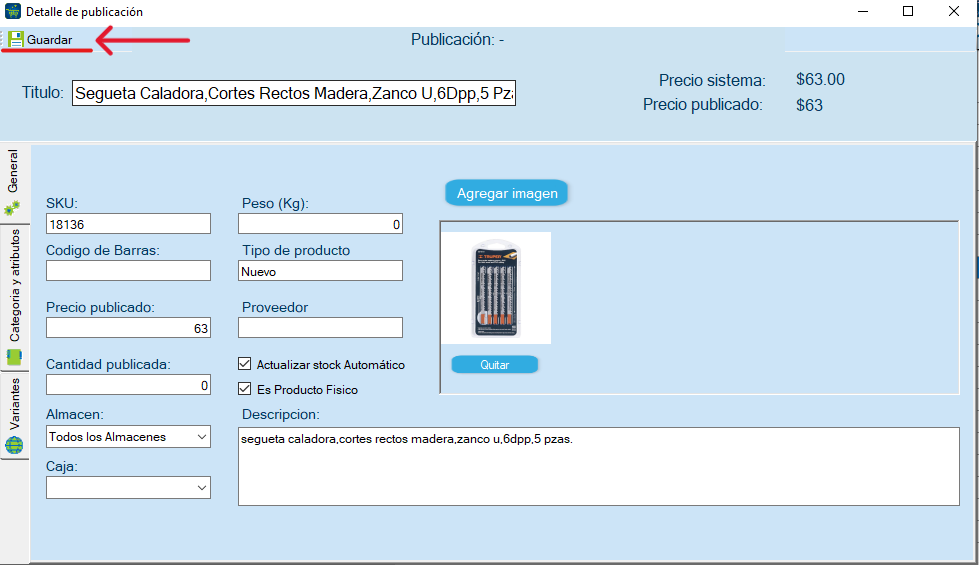Minimize the Detalle de publicación window
The width and height of the screenshot is (979, 565).
(x=863, y=11)
